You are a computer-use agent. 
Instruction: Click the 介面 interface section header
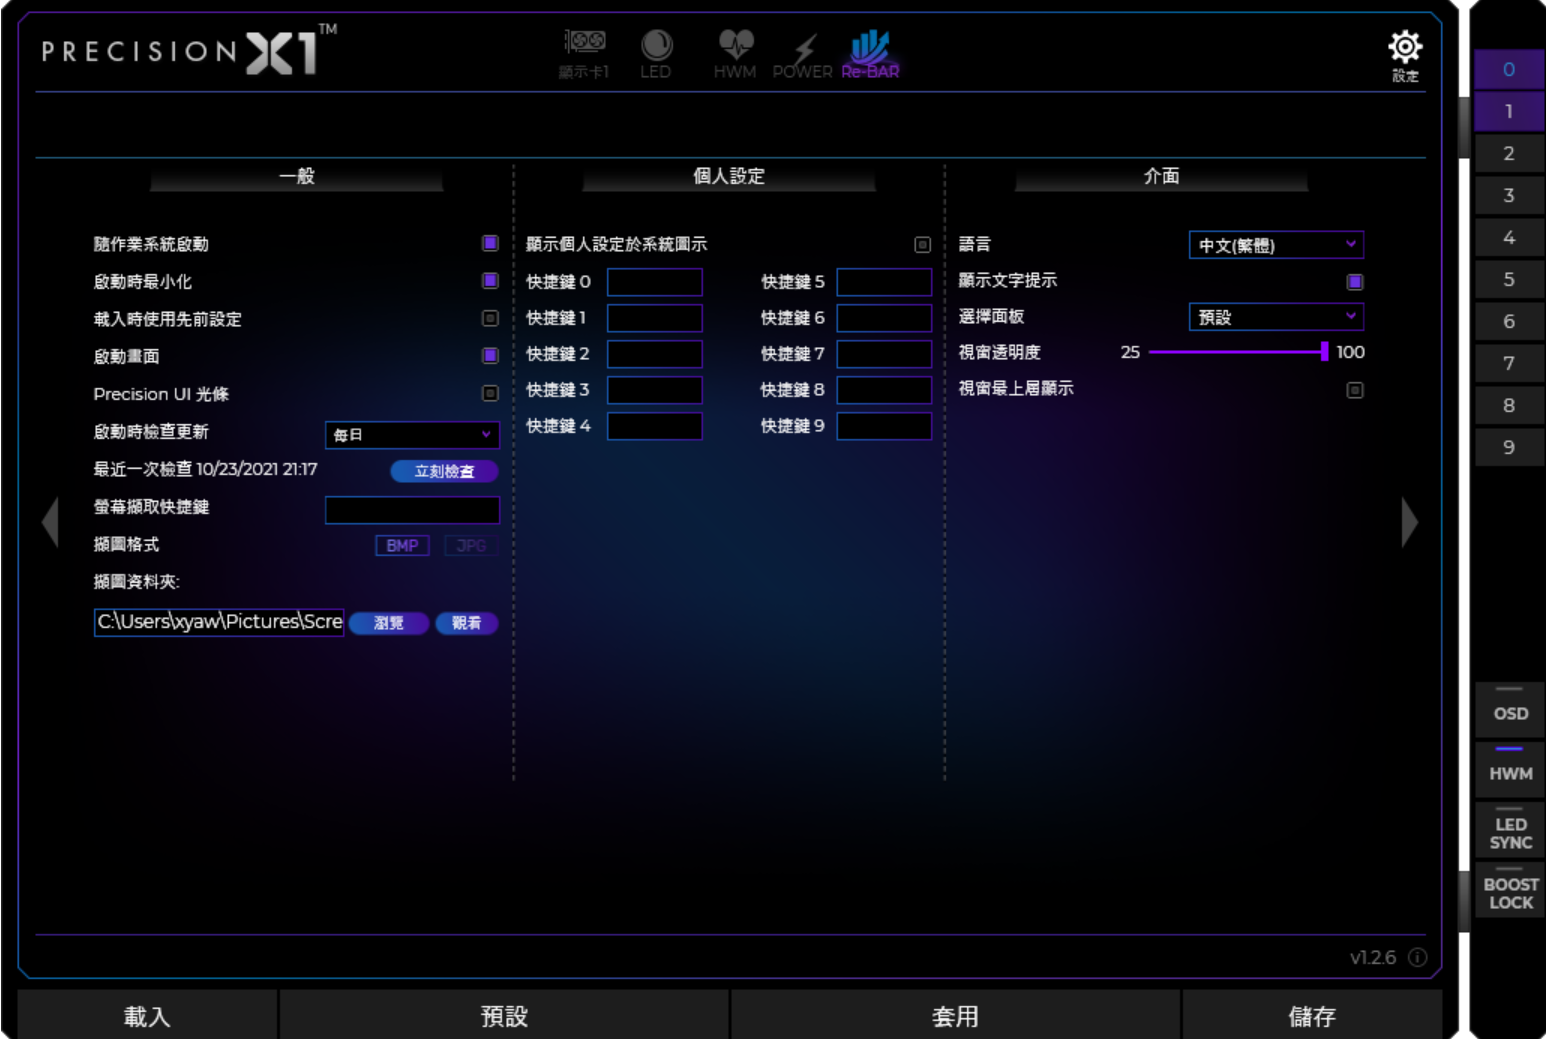[1161, 176]
